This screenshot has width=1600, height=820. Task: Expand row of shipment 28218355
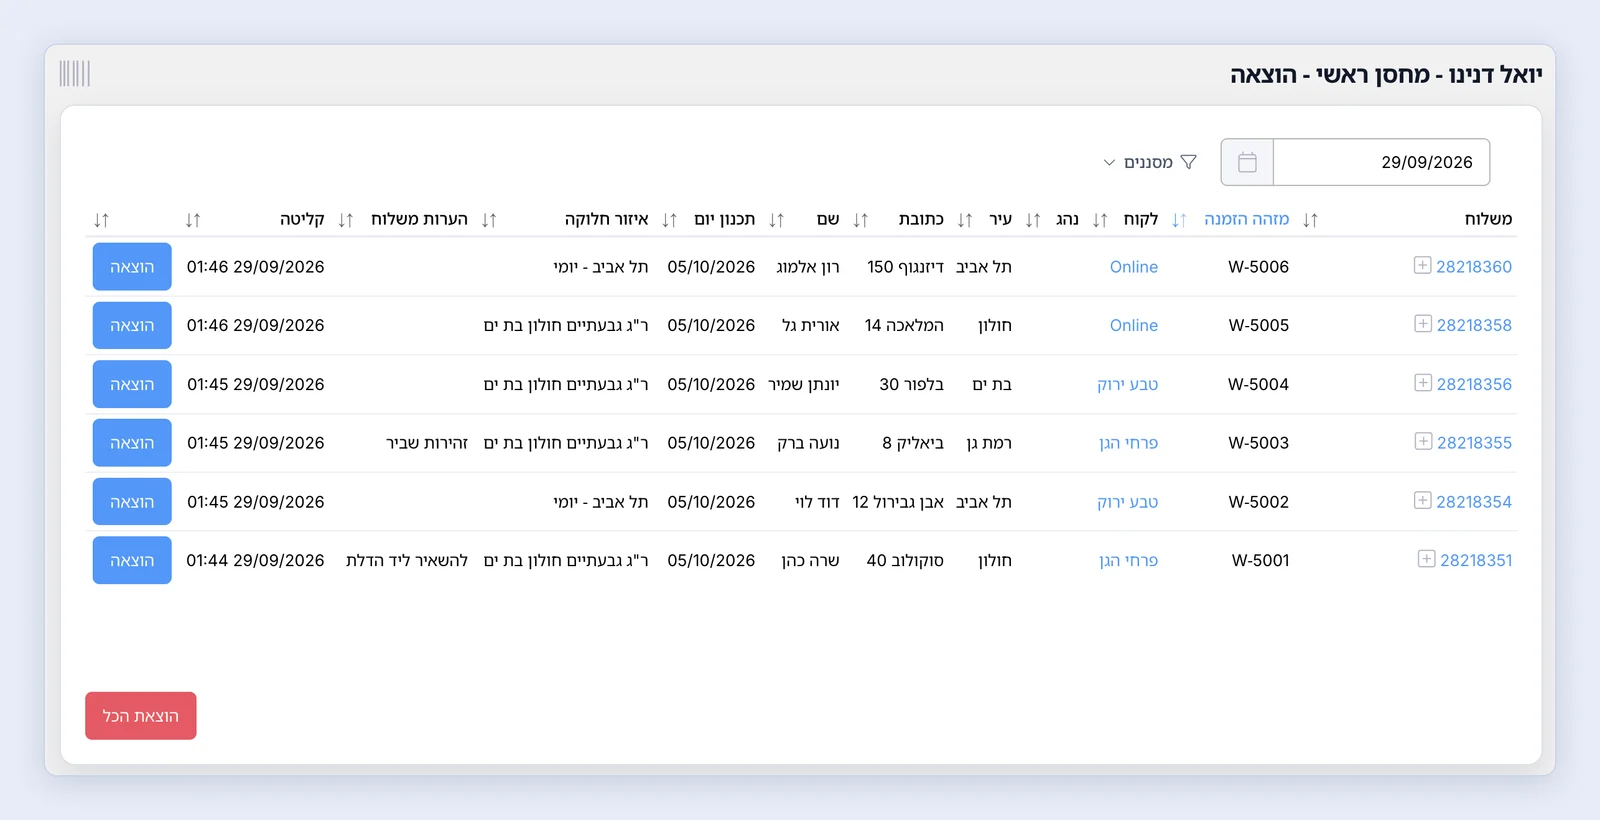(x=1422, y=441)
